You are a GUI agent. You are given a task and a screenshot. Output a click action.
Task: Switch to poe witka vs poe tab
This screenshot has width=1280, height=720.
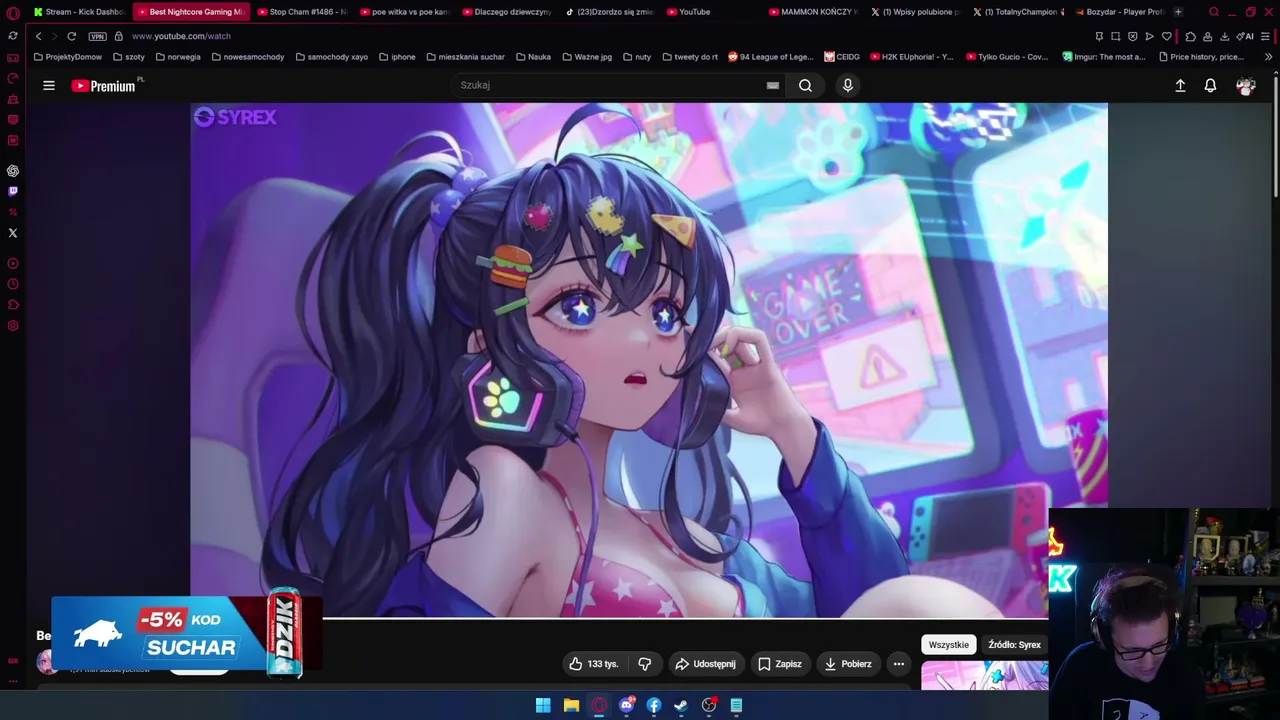(404, 12)
